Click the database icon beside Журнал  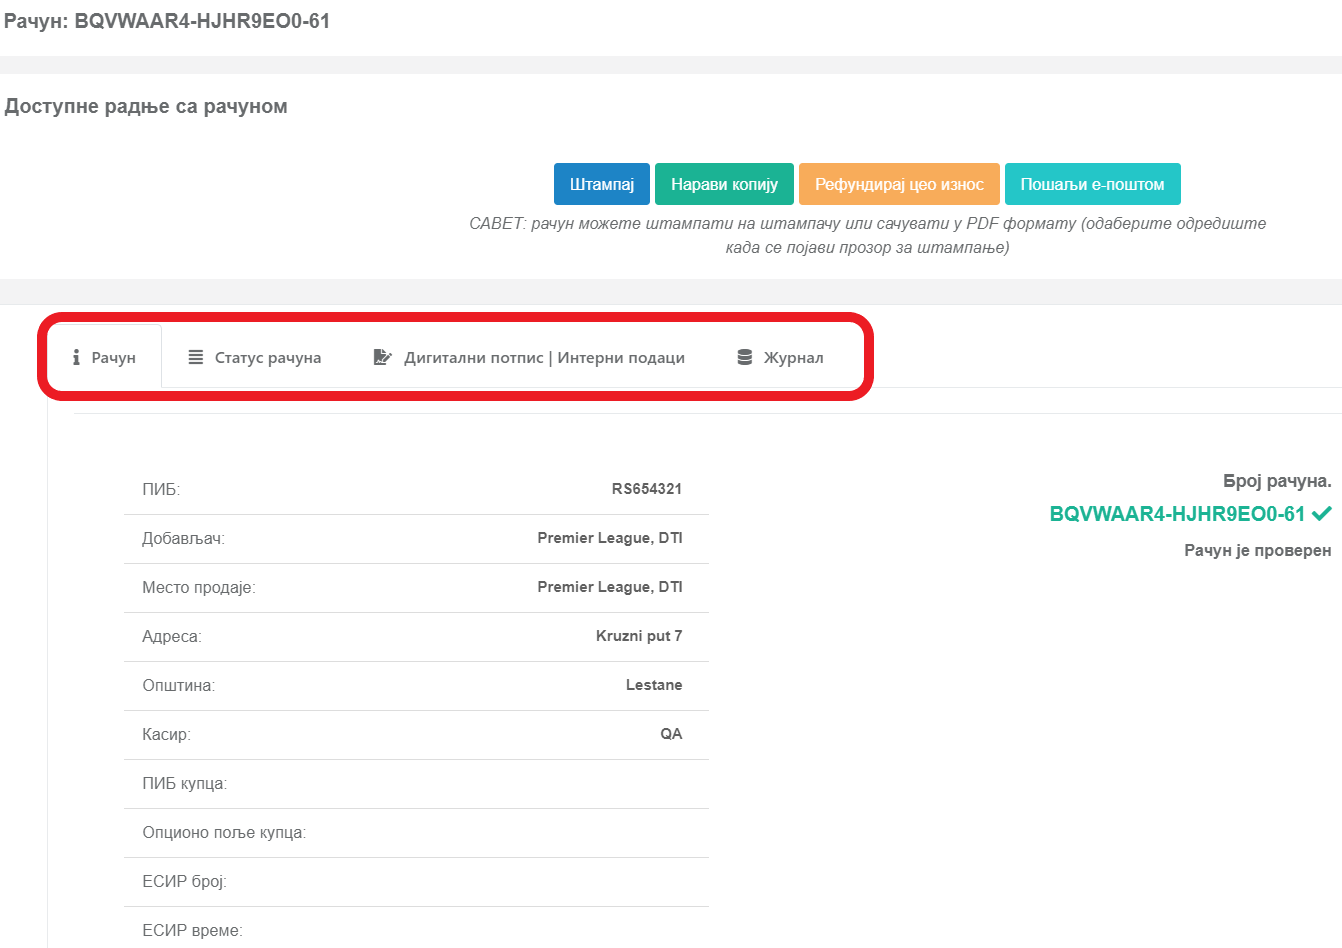744,357
